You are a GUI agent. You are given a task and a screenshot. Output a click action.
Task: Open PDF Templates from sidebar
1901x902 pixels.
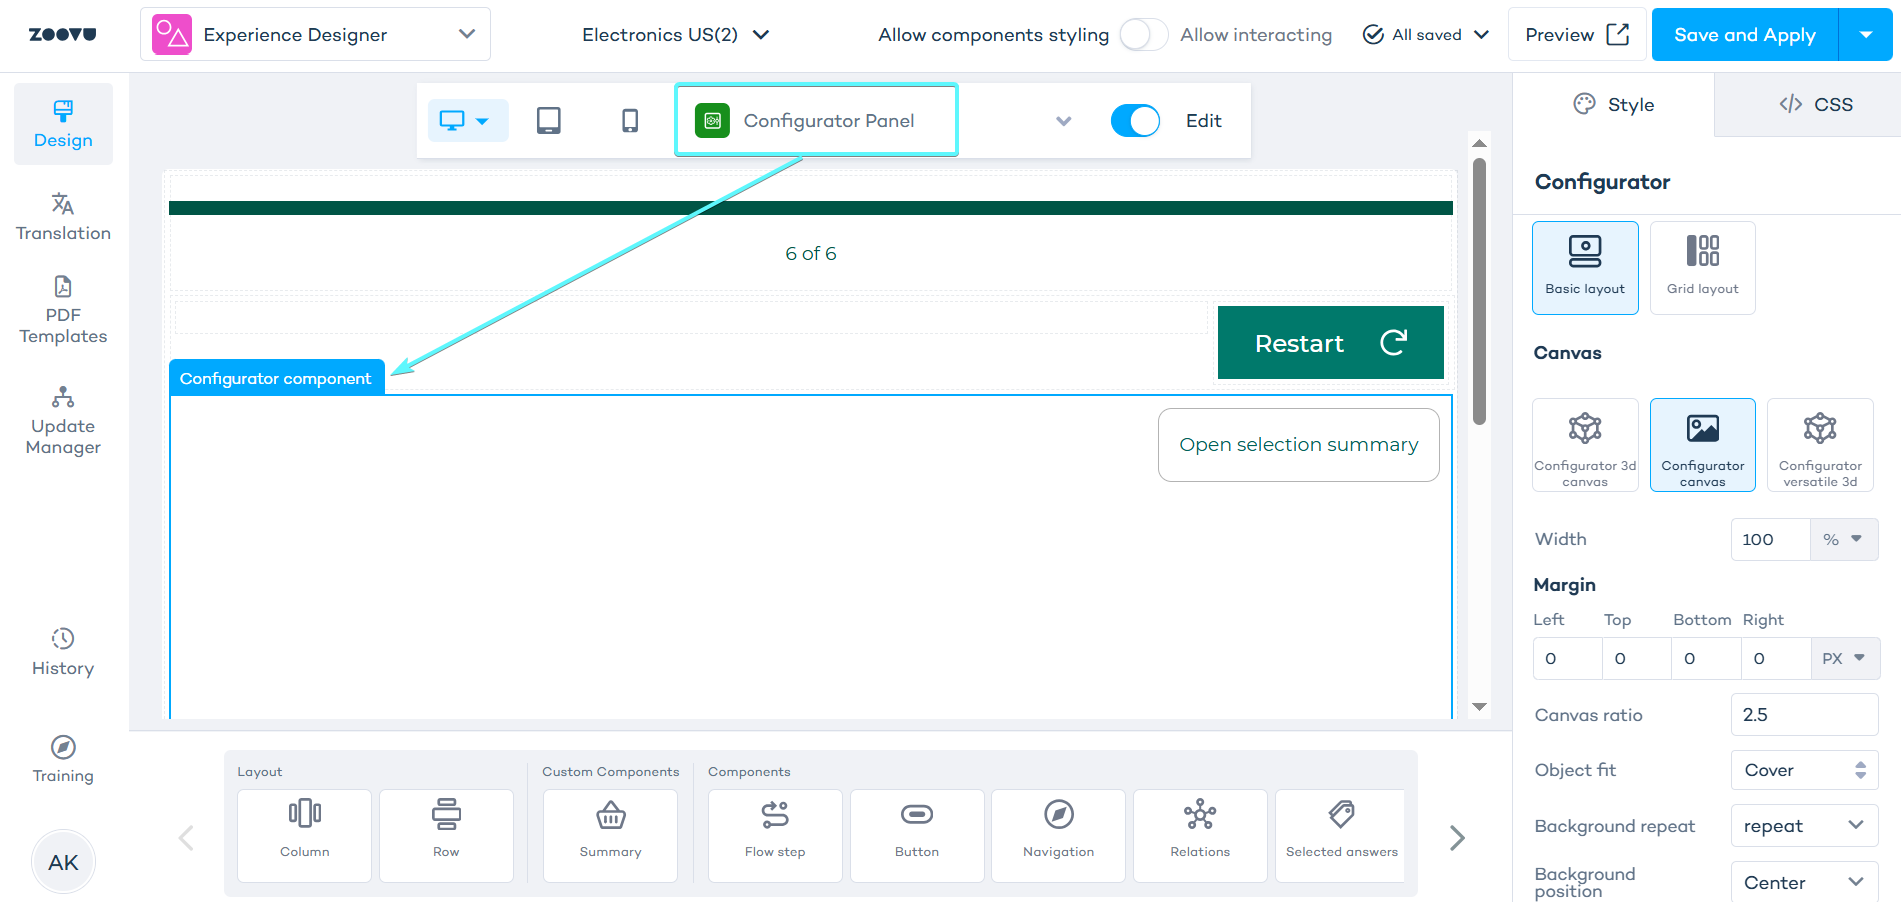click(63, 310)
